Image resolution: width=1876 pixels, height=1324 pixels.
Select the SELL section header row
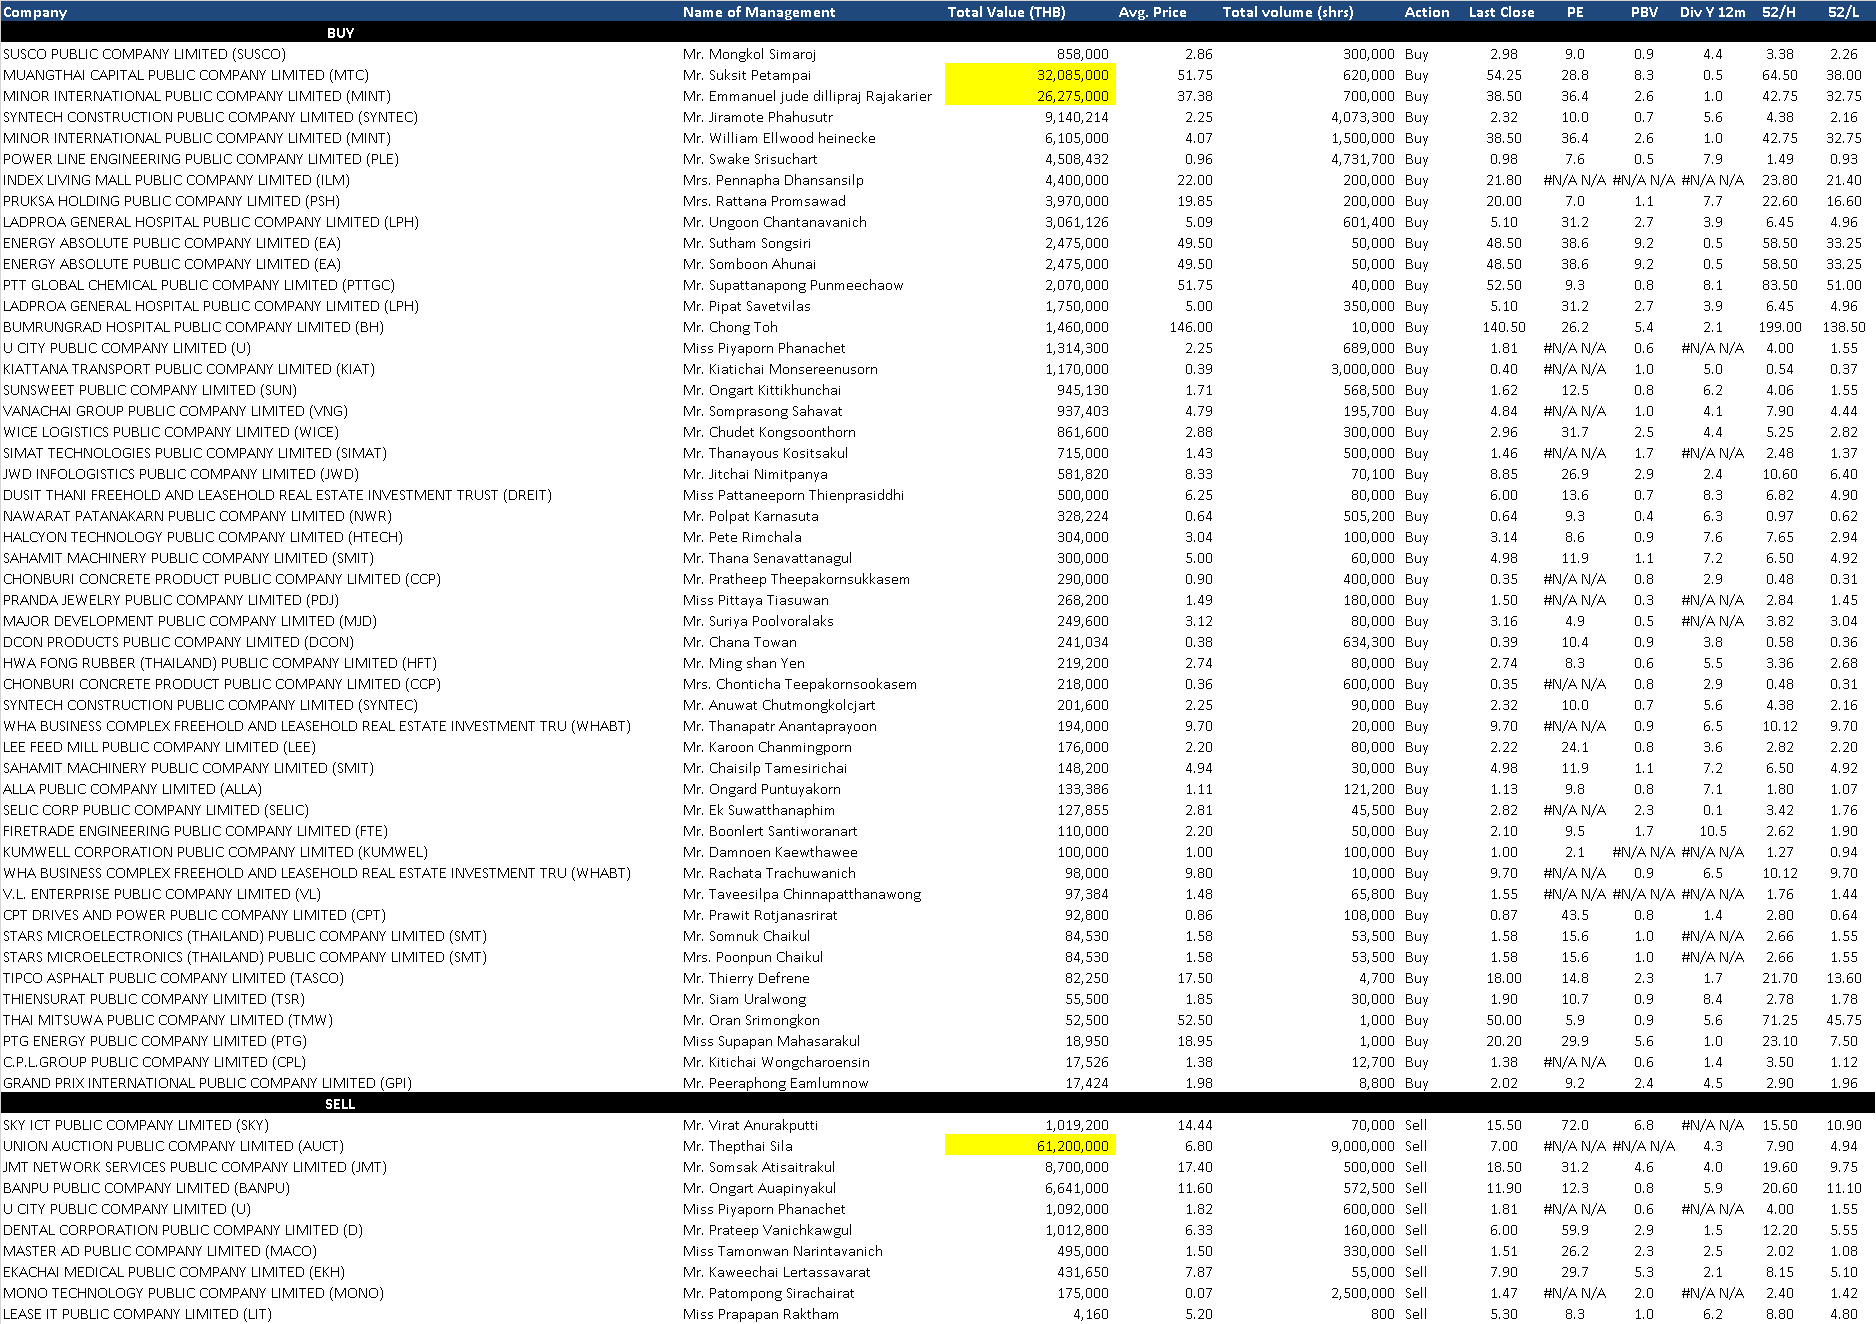point(938,1104)
